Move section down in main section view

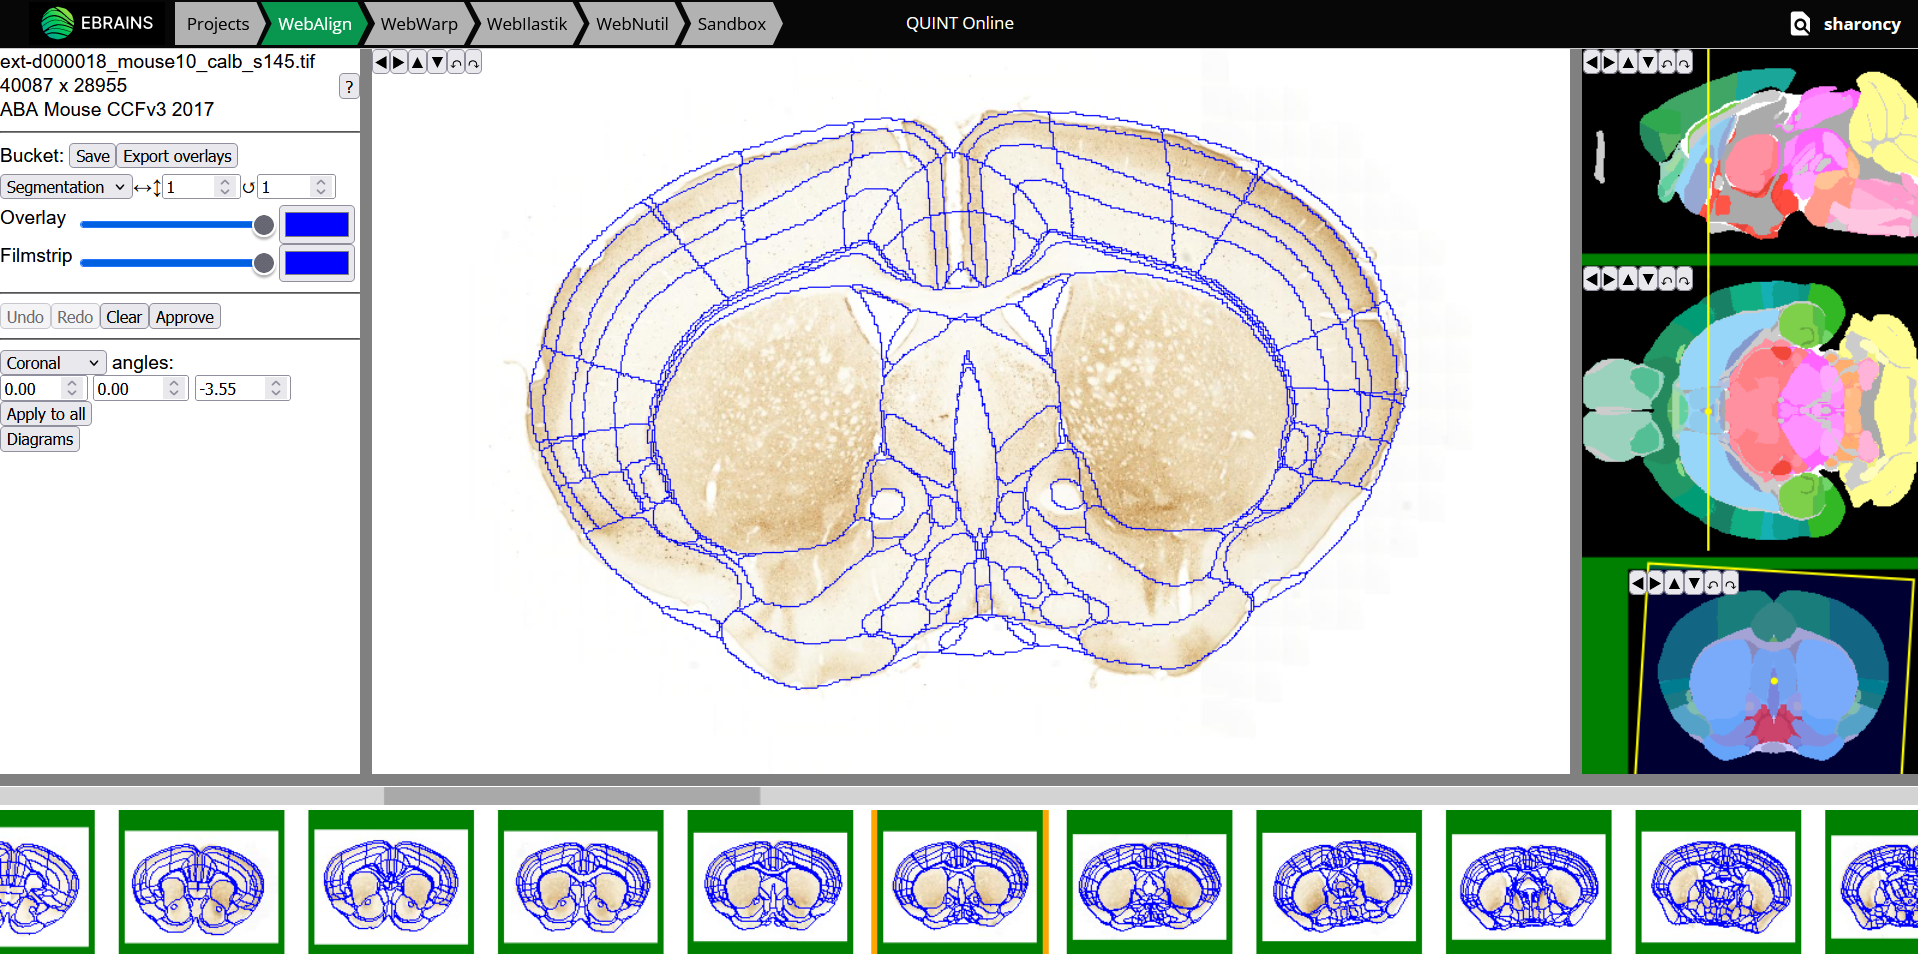(437, 63)
